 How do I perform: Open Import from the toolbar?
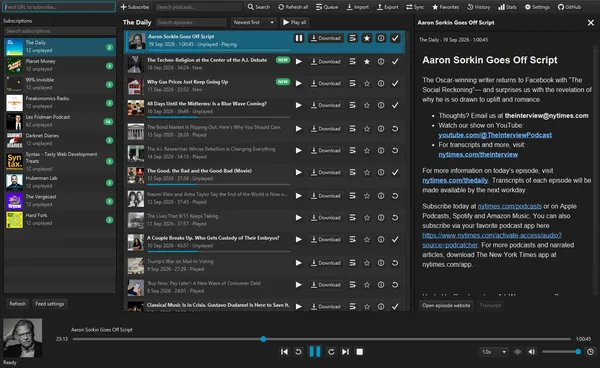click(357, 7)
